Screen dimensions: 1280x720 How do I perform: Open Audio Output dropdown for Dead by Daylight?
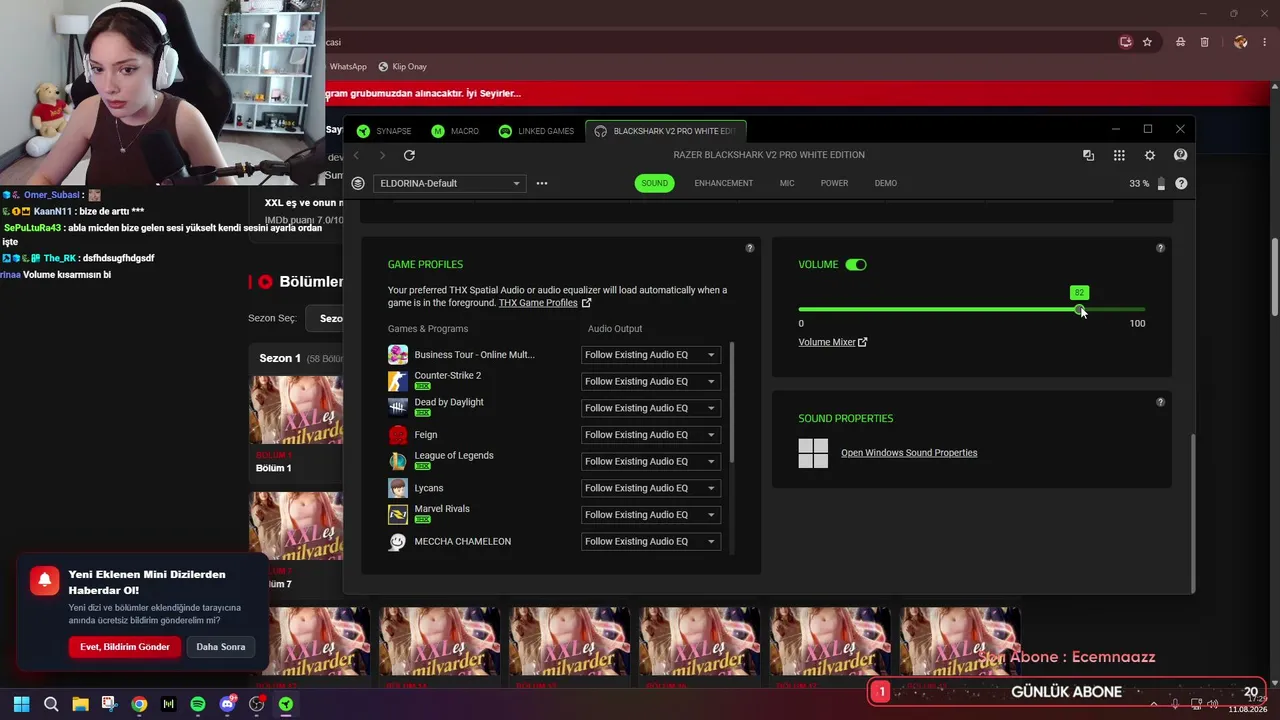(651, 408)
